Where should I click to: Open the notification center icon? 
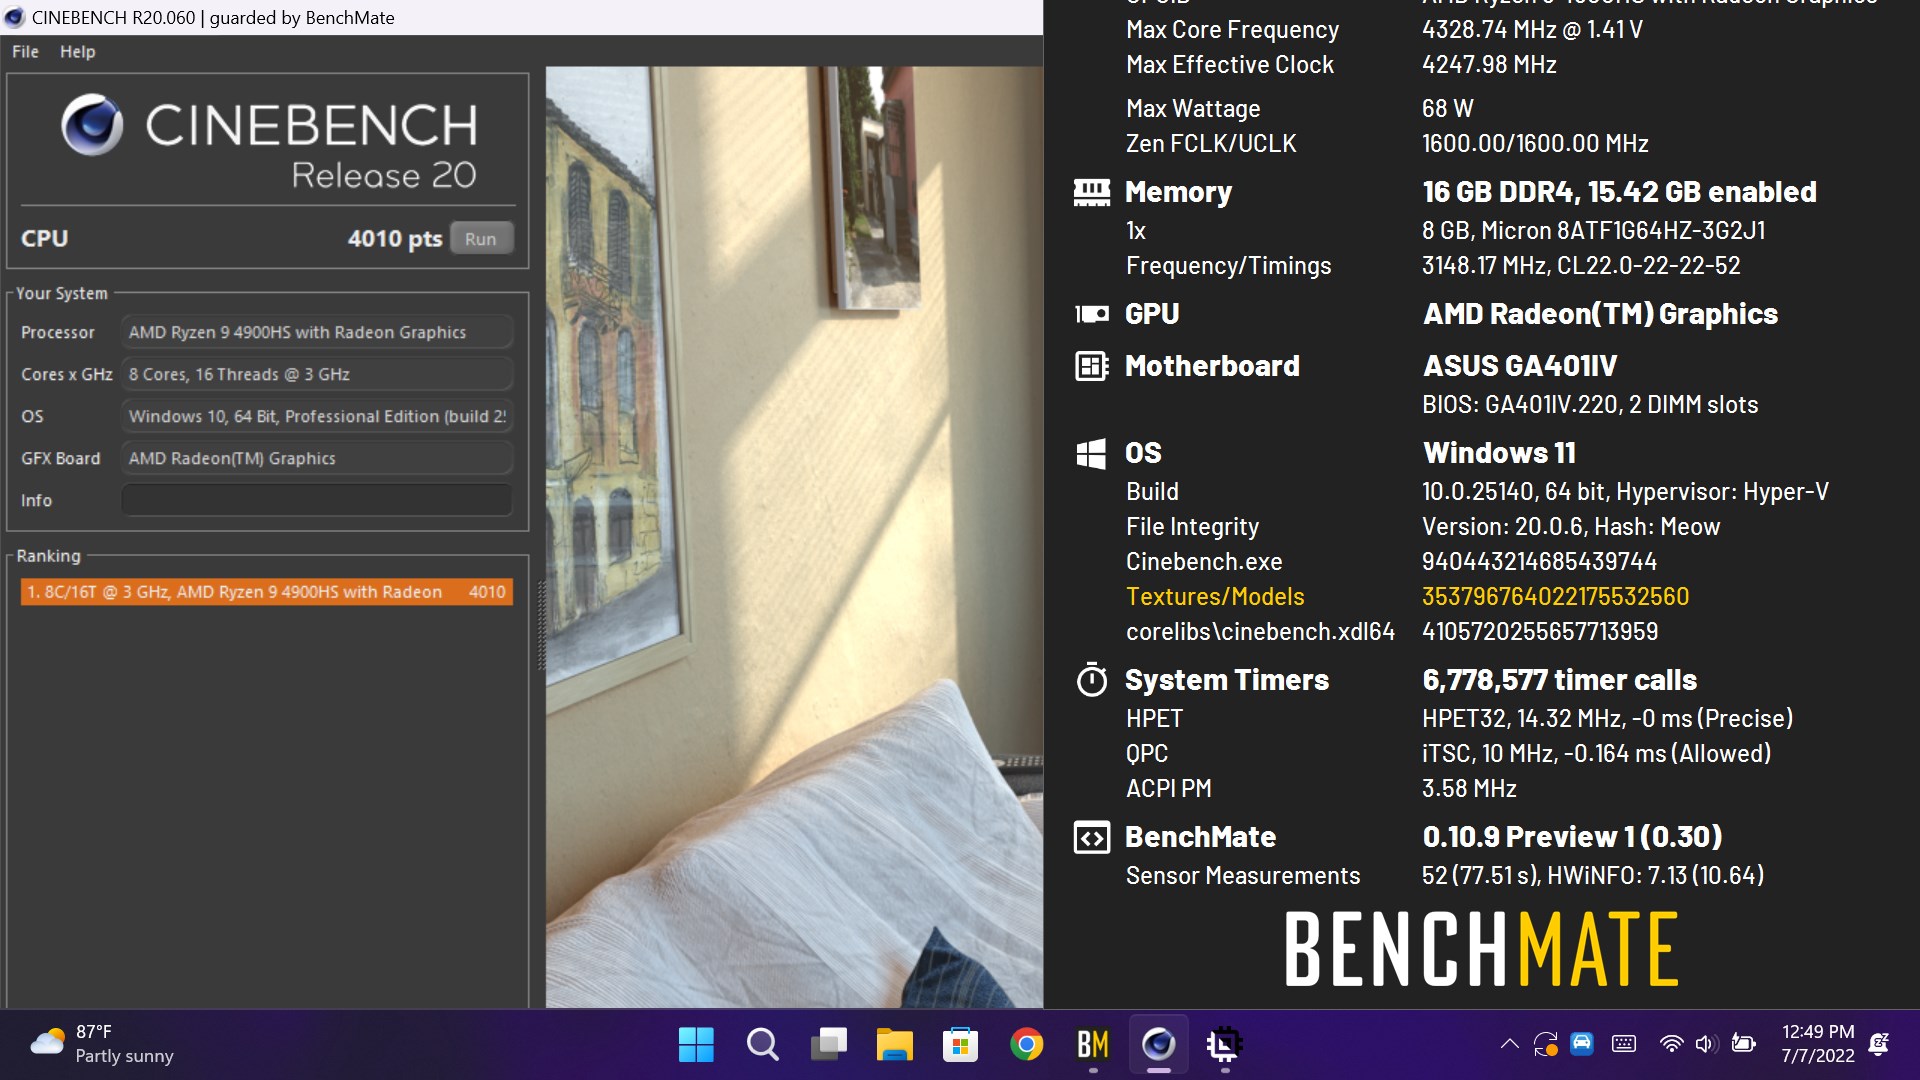tap(1880, 1044)
